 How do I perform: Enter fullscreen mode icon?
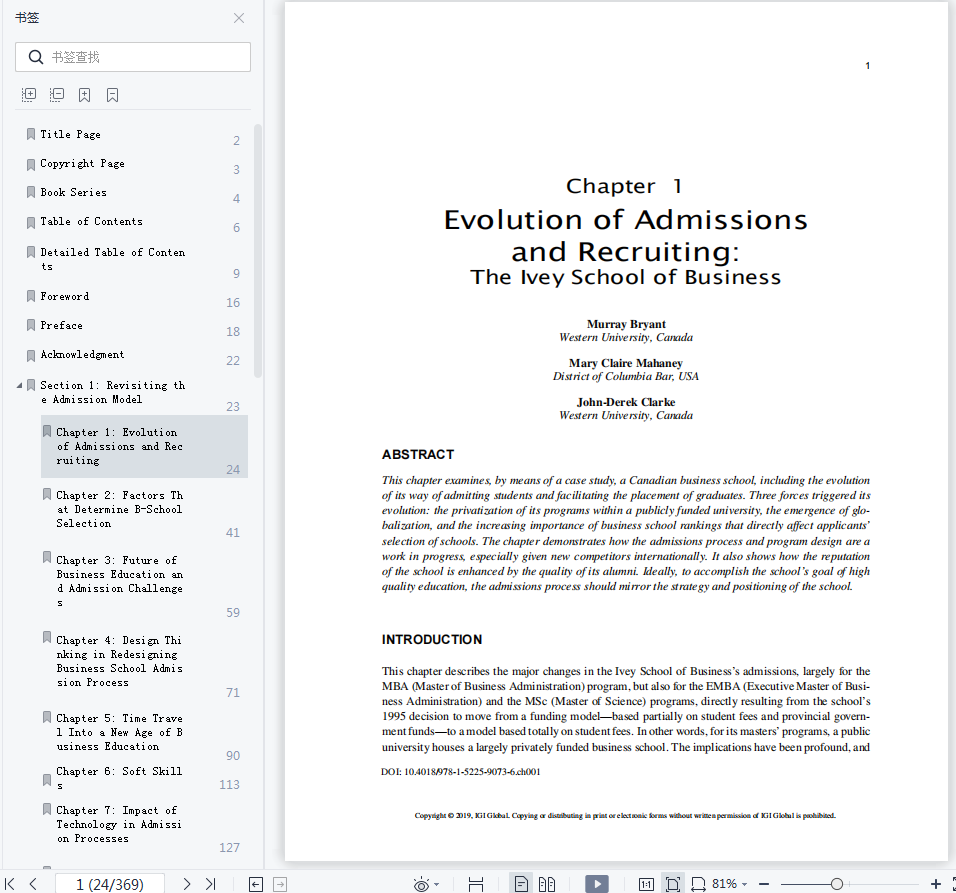point(953,884)
